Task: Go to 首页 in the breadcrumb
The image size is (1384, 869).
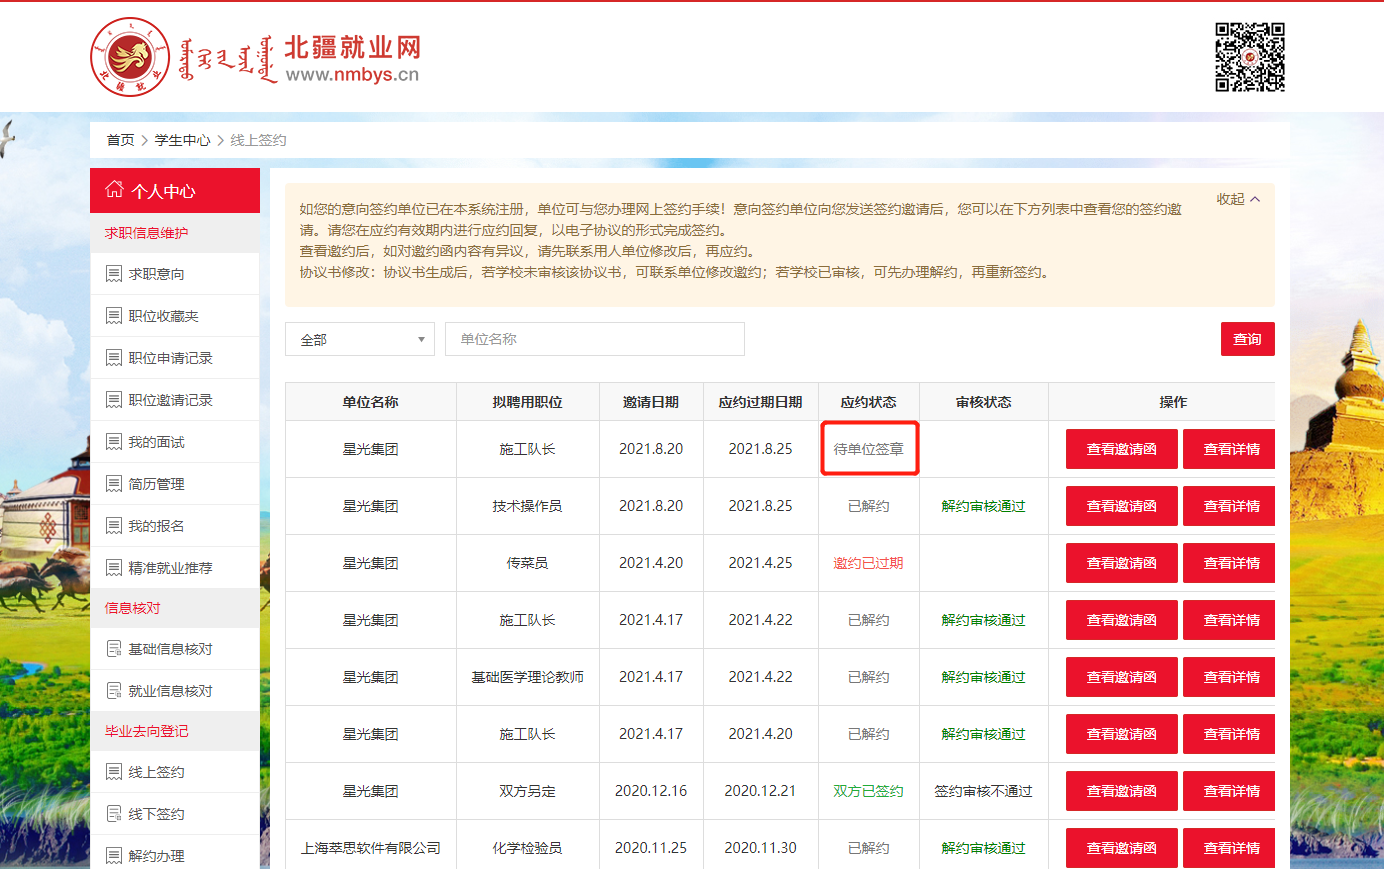Action: coord(120,140)
